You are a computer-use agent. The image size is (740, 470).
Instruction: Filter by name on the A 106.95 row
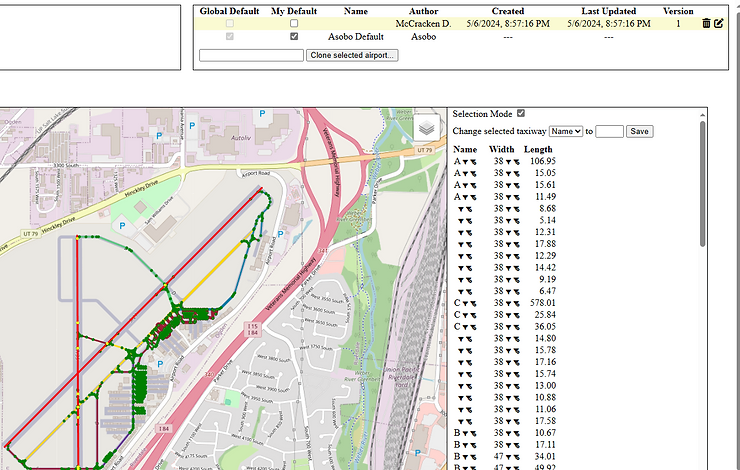pyautogui.click(x=465, y=162)
